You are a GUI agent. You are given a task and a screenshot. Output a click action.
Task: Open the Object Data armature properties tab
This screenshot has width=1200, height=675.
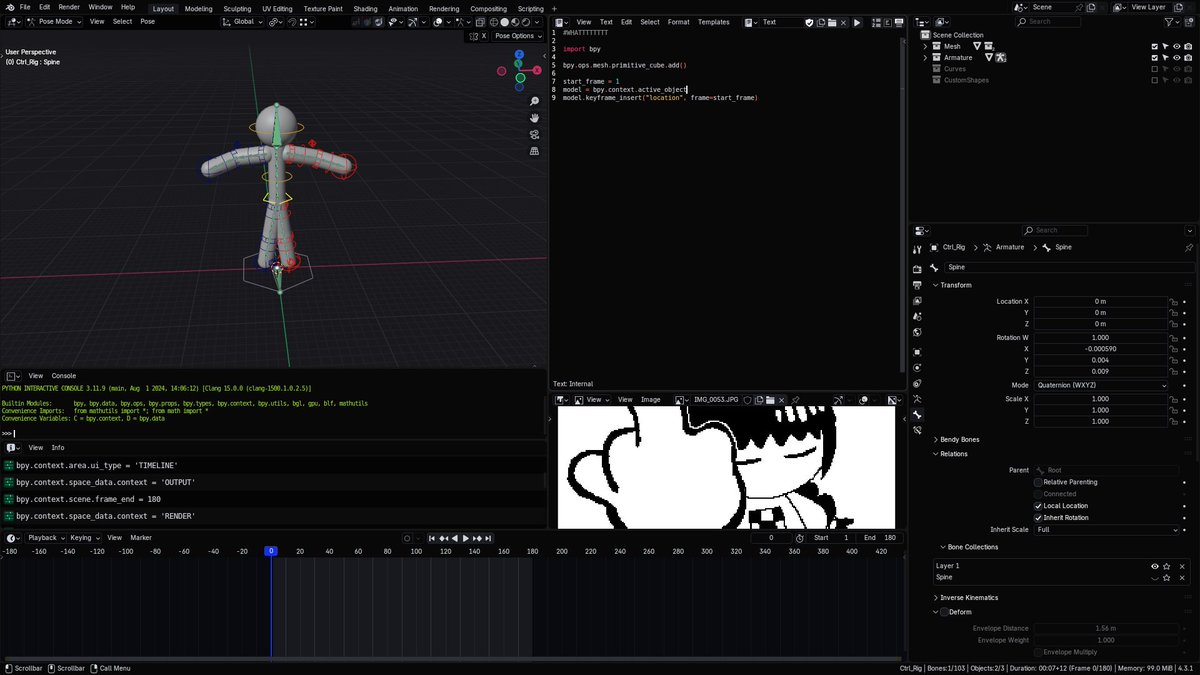point(918,398)
